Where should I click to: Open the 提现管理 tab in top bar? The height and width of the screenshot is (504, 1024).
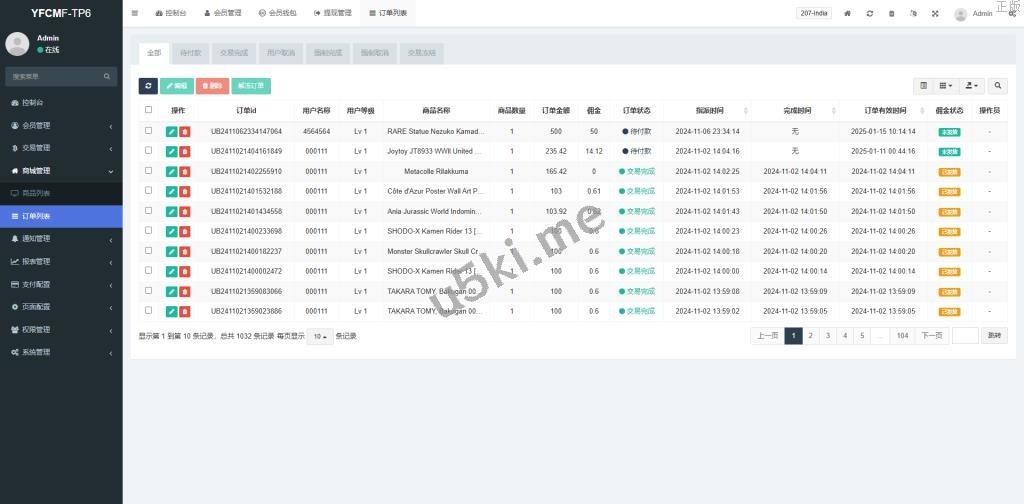pyautogui.click(x=332, y=14)
